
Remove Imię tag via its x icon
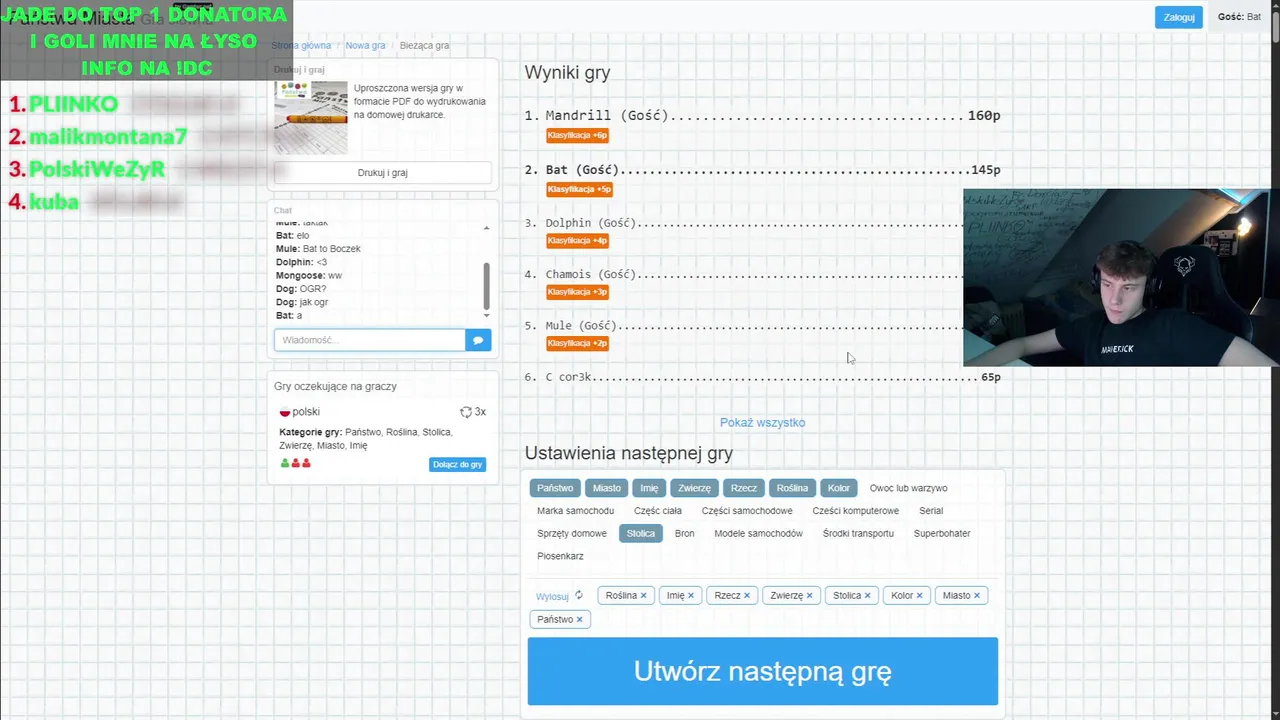tap(690, 595)
